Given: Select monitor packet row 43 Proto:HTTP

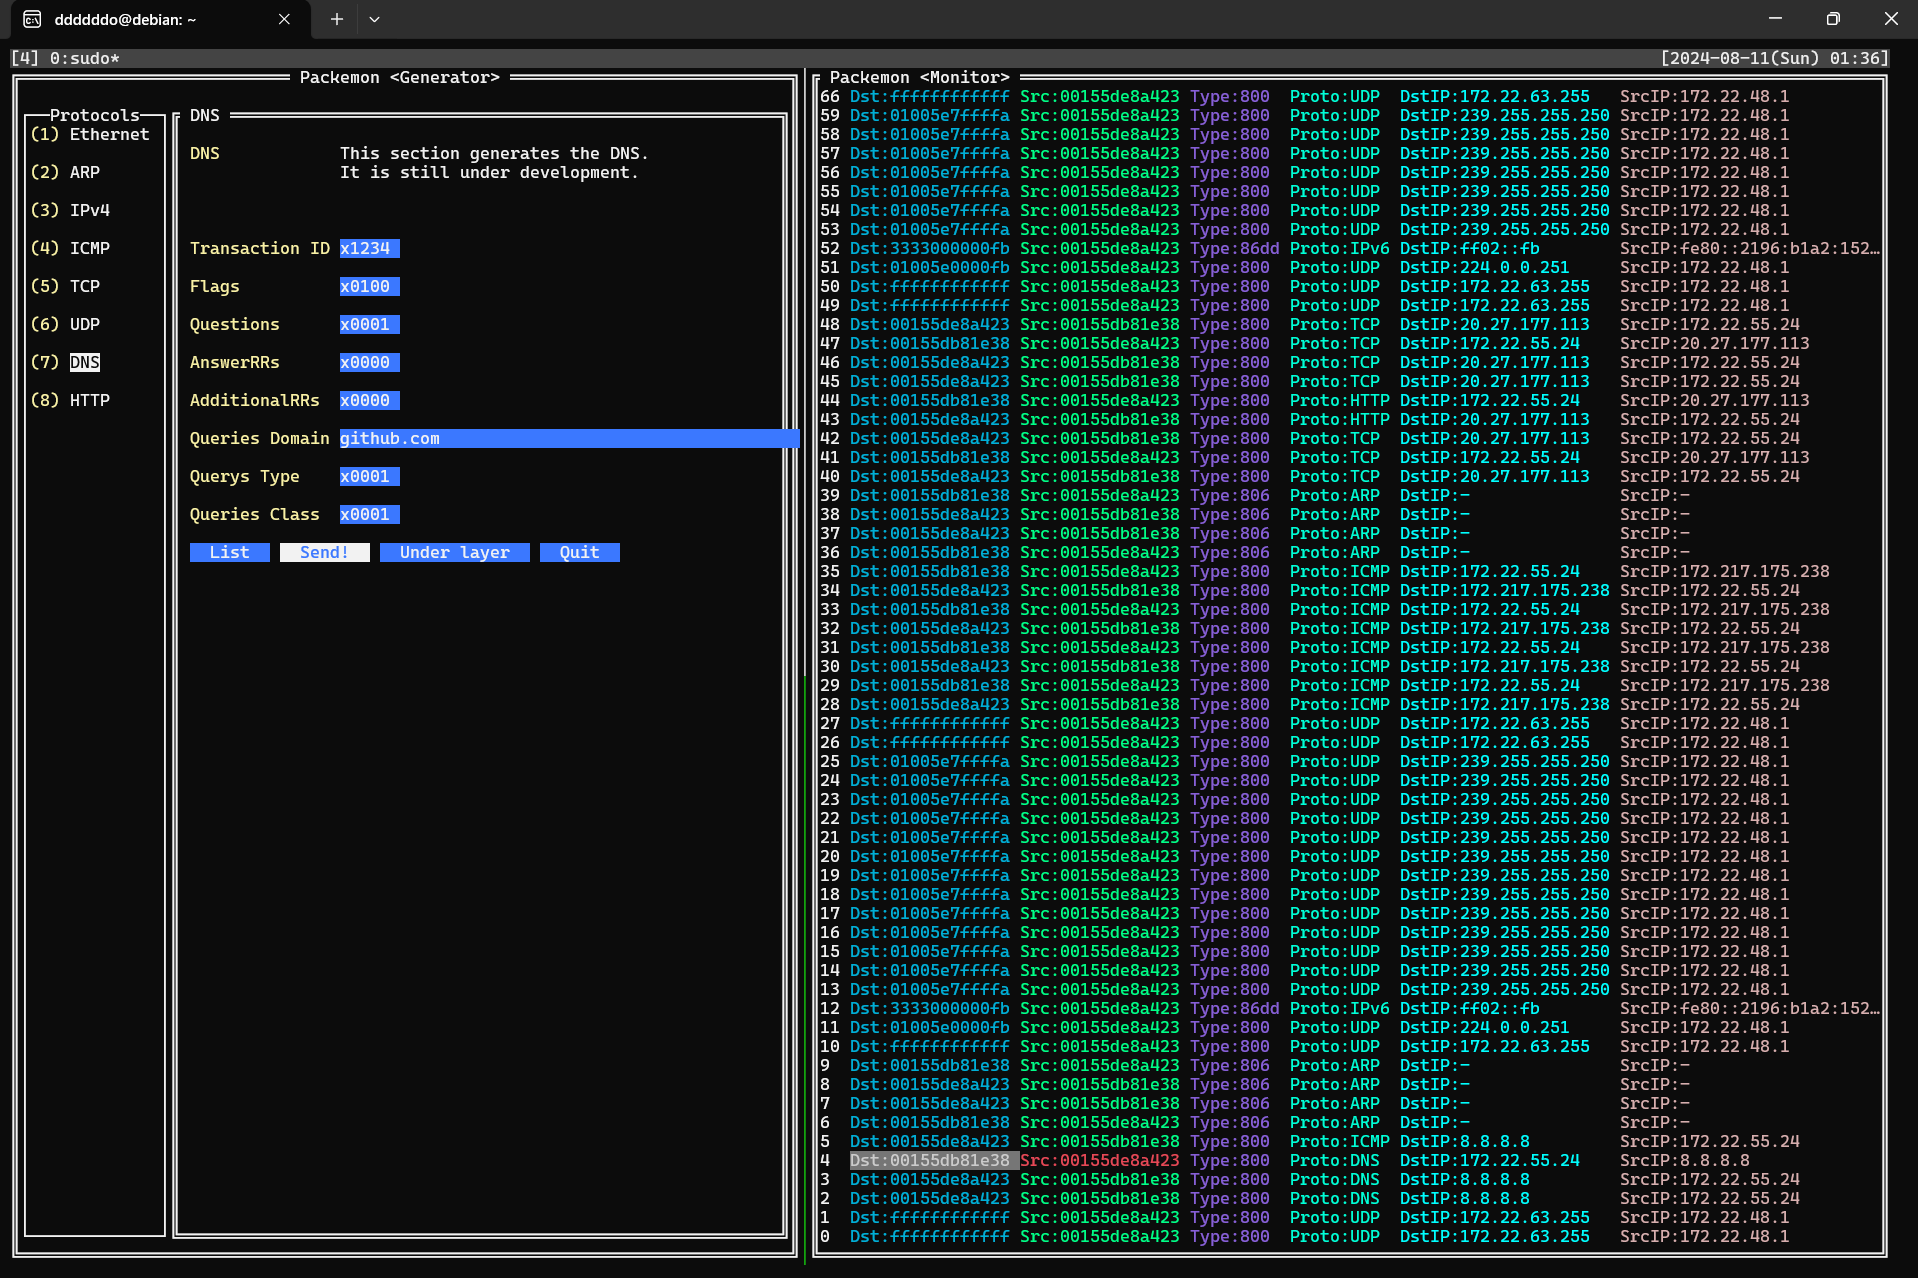Looking at the screenshot, I should (1350, 419).
